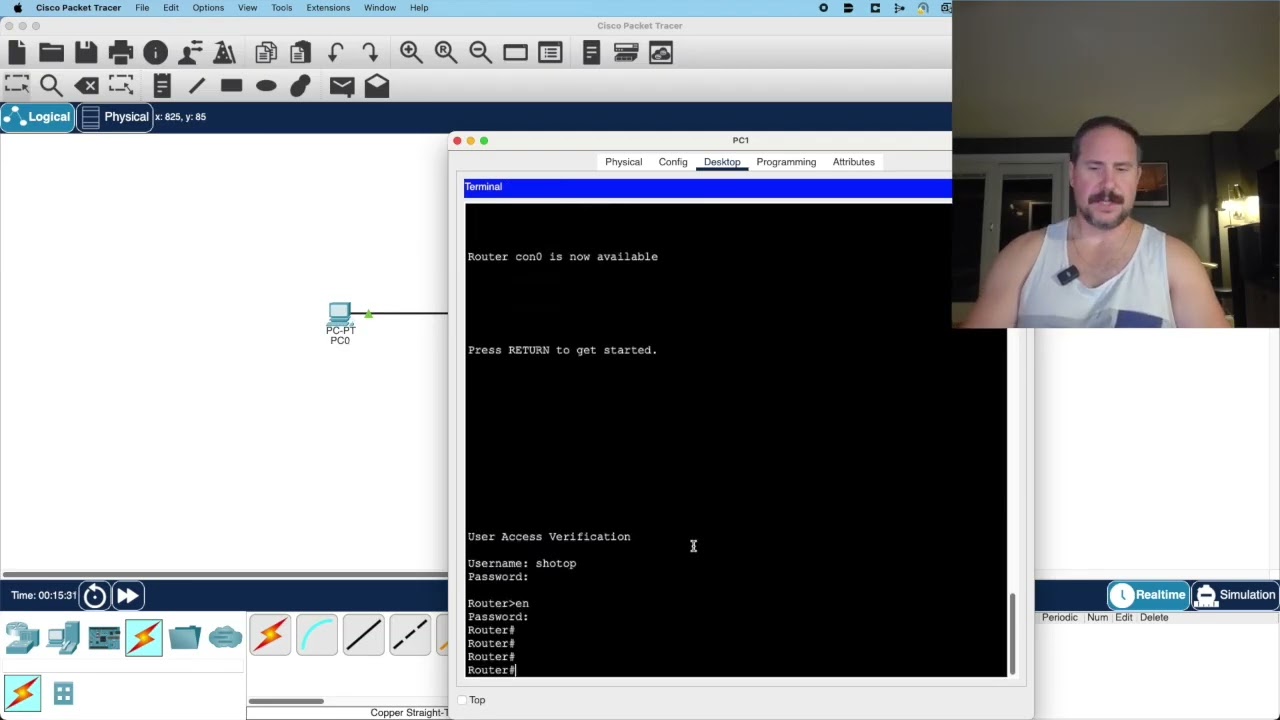Open the Attributes tab in PC1
The height and width of the screenshot is (720, 1280).
[854, 162]
